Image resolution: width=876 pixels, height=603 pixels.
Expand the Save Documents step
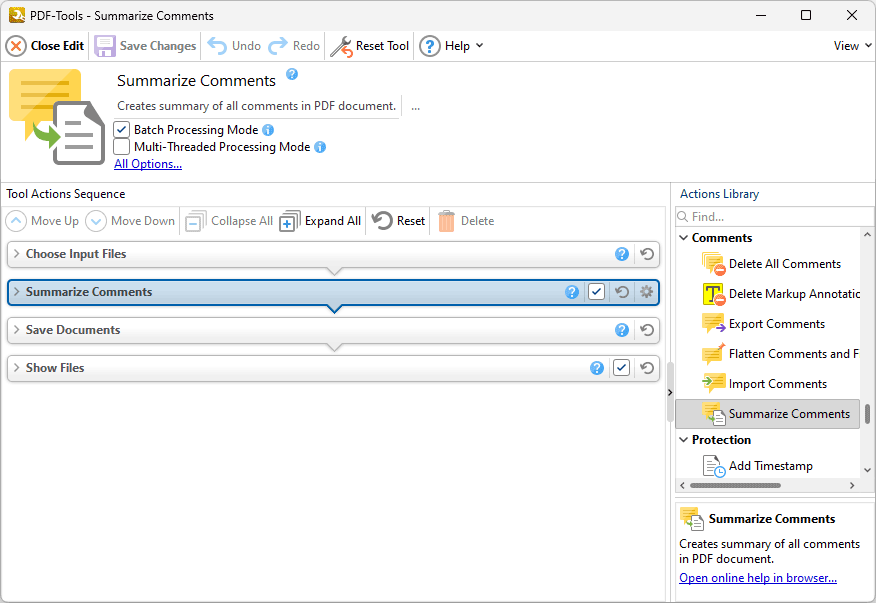click(17, 330)
